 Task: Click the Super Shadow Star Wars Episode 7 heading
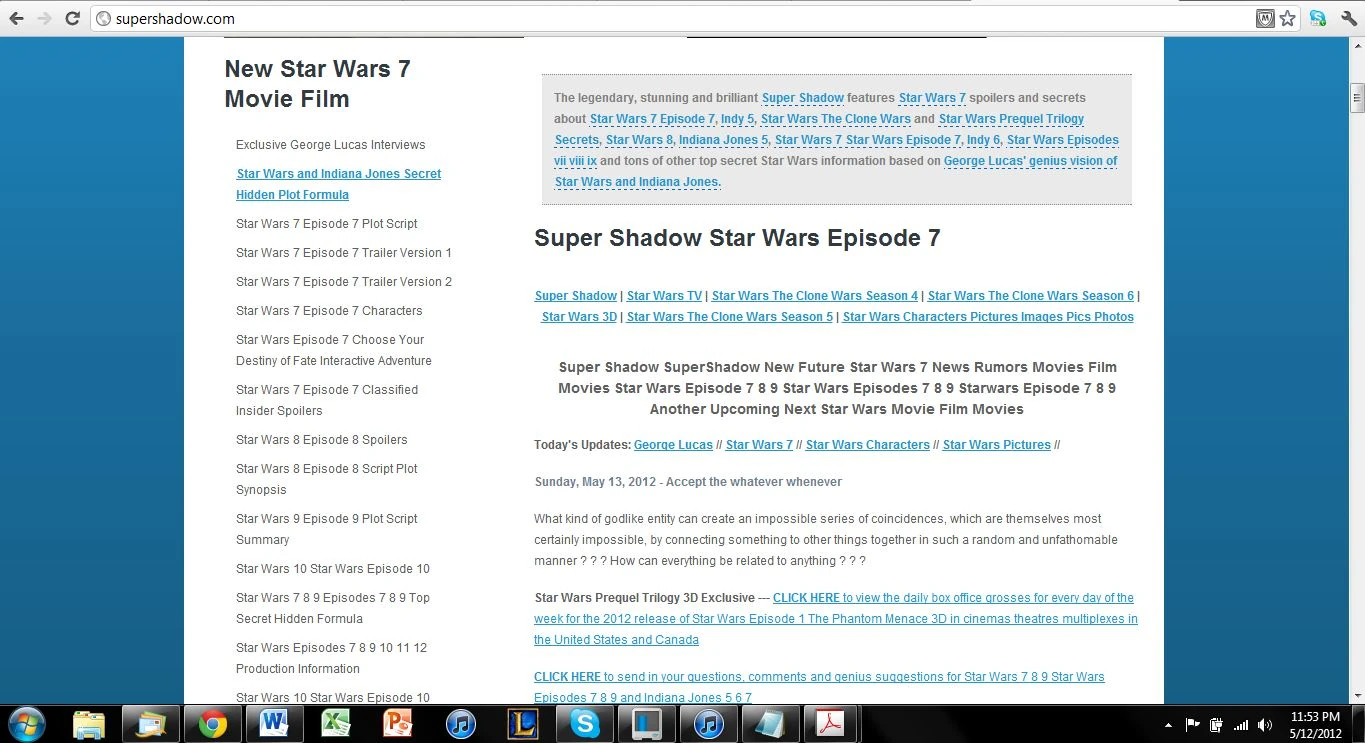(737, 238)
